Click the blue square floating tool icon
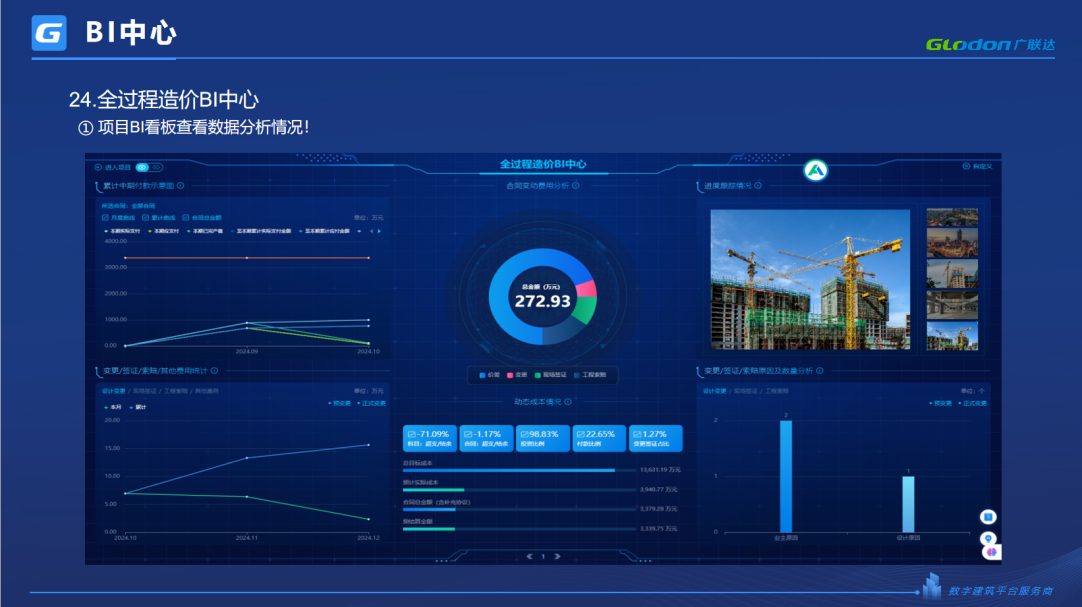The width and height of the screenshot is (1082, 607). click(988, 517)
